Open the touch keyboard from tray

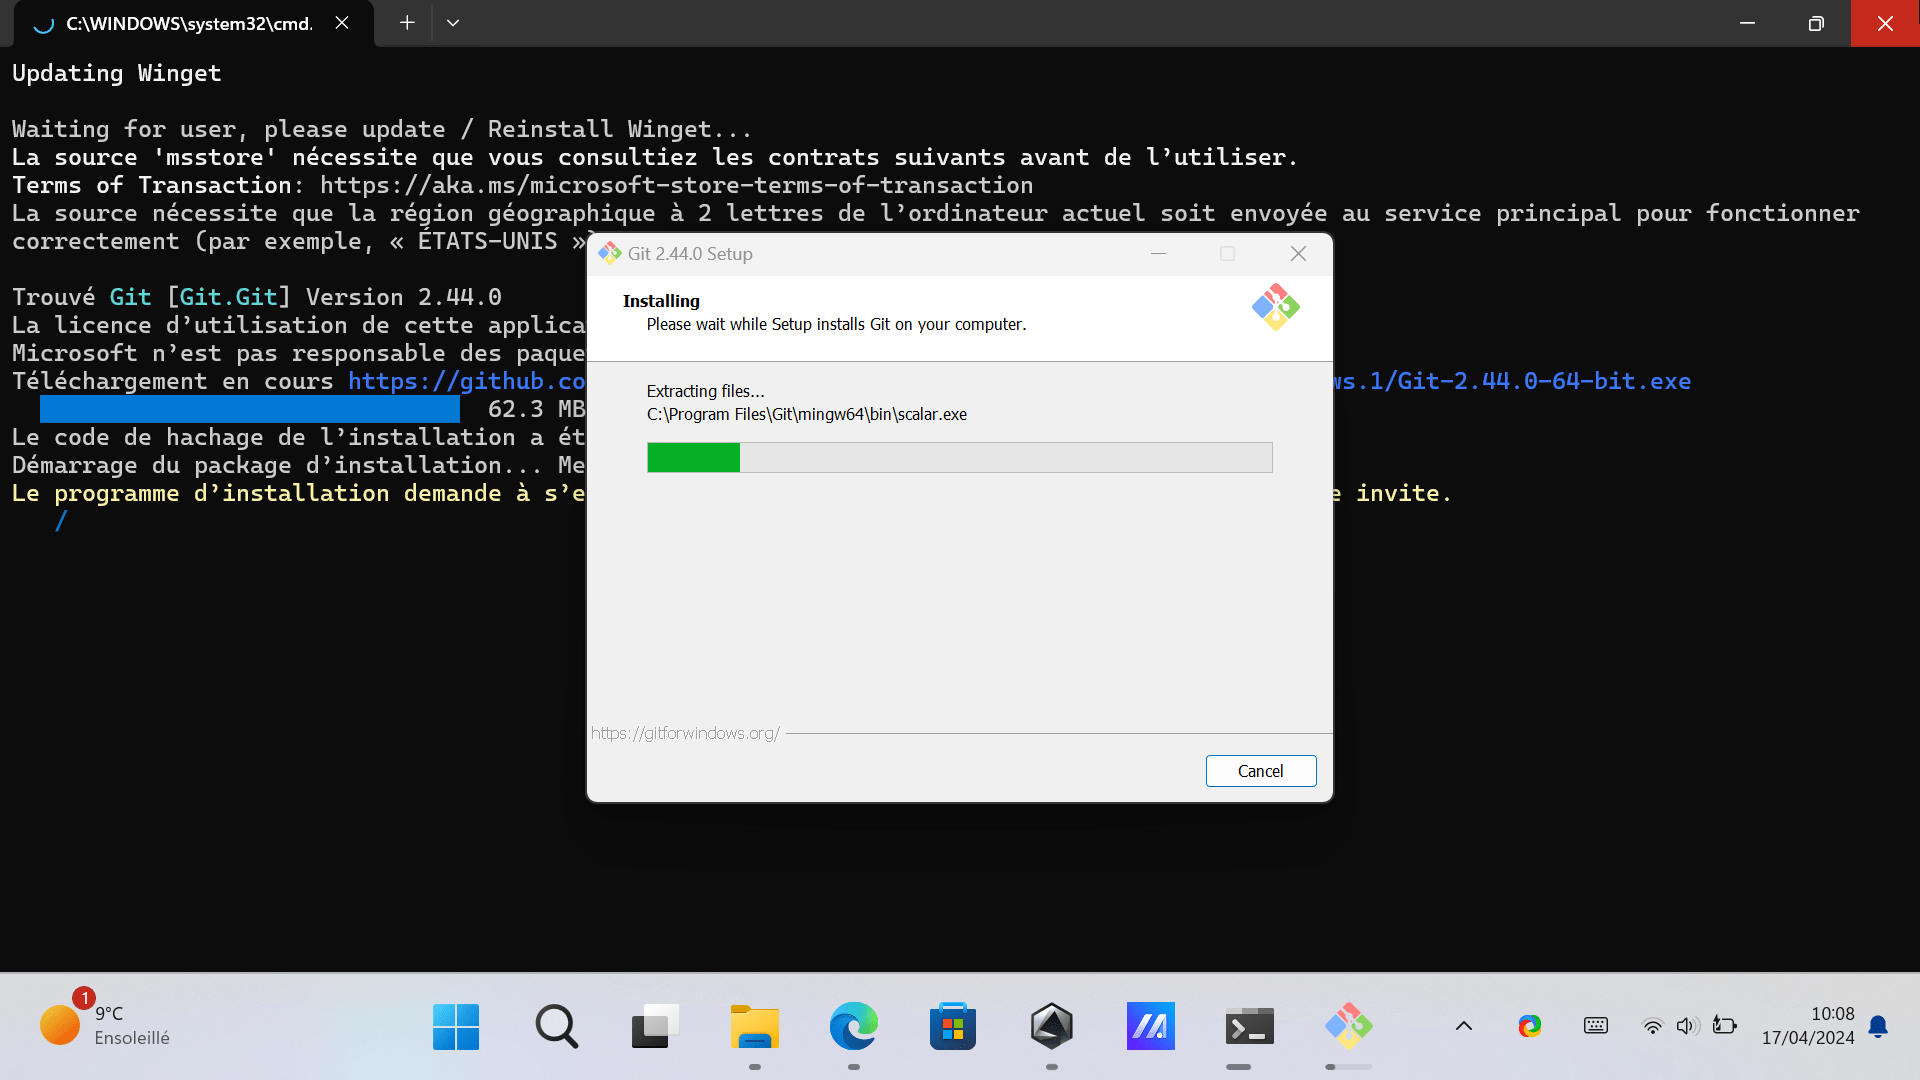point(1596,1026)
